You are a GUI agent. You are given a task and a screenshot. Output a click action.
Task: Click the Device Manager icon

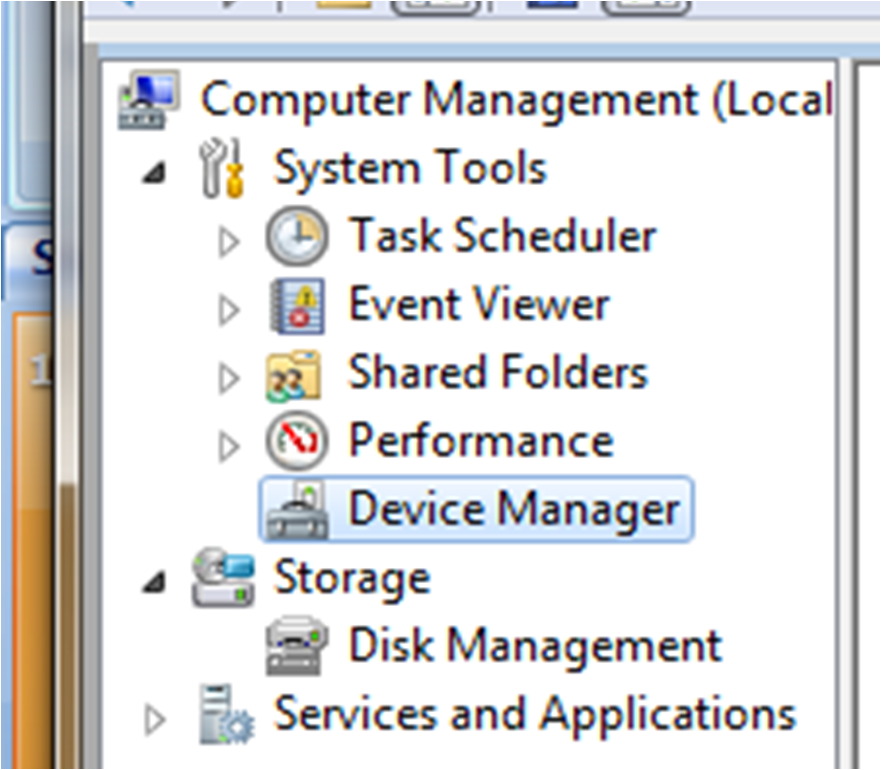[x=297, y=510]
